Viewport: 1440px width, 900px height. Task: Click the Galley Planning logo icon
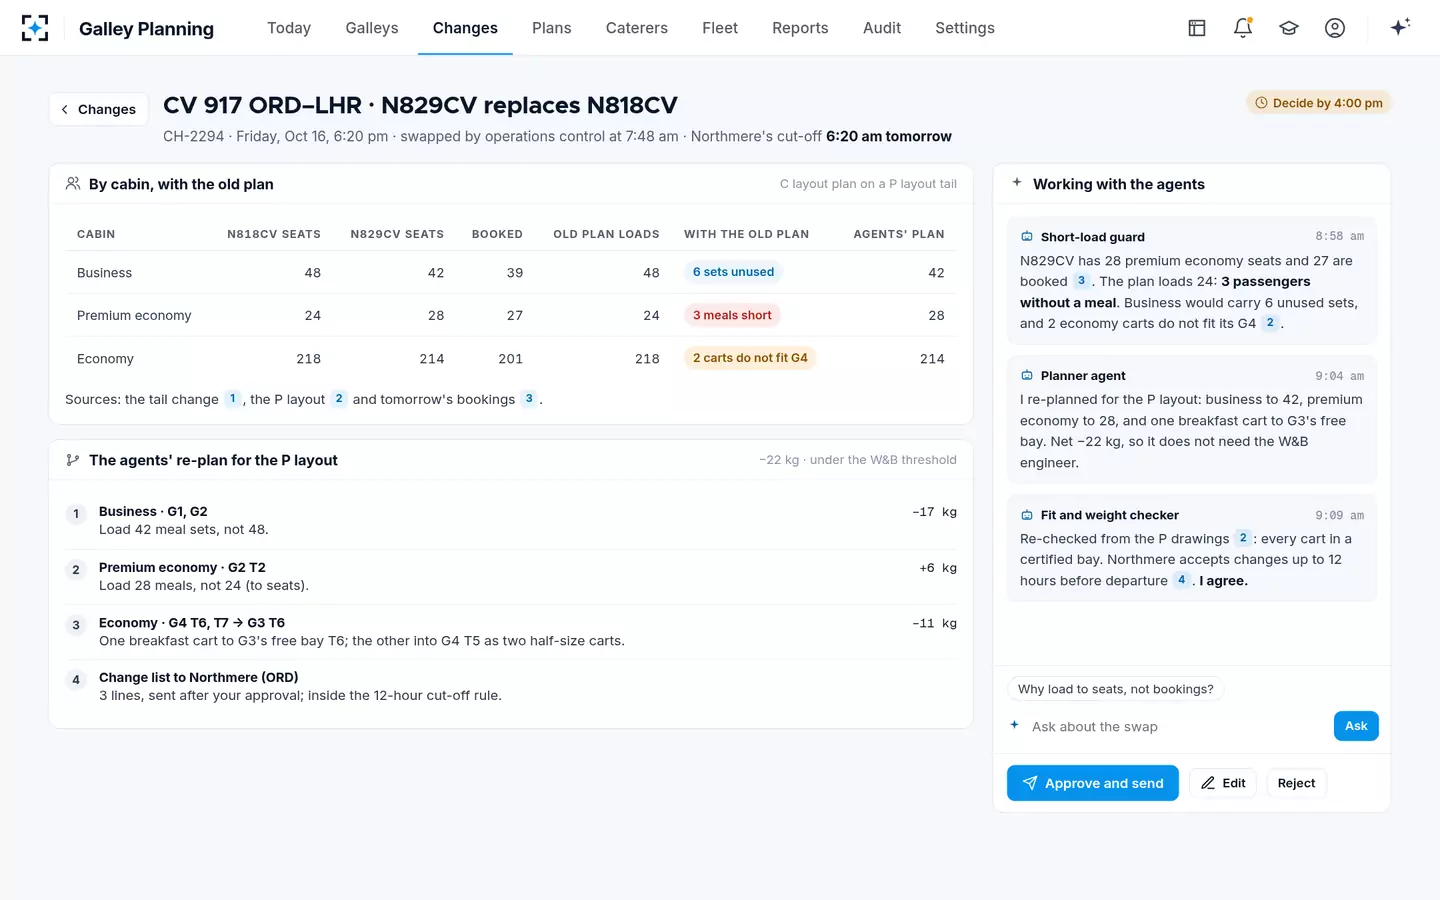pyautogui.click(x=35, y=28)
